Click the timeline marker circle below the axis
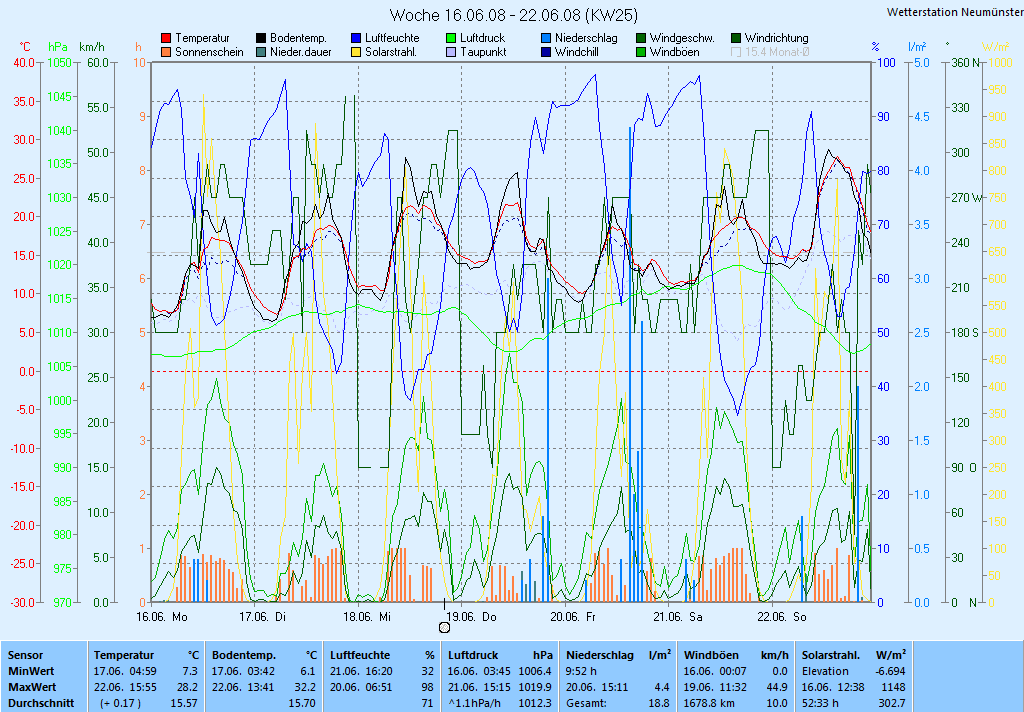Viewport: 1024px width, 712px height. (x=445, y=628)
